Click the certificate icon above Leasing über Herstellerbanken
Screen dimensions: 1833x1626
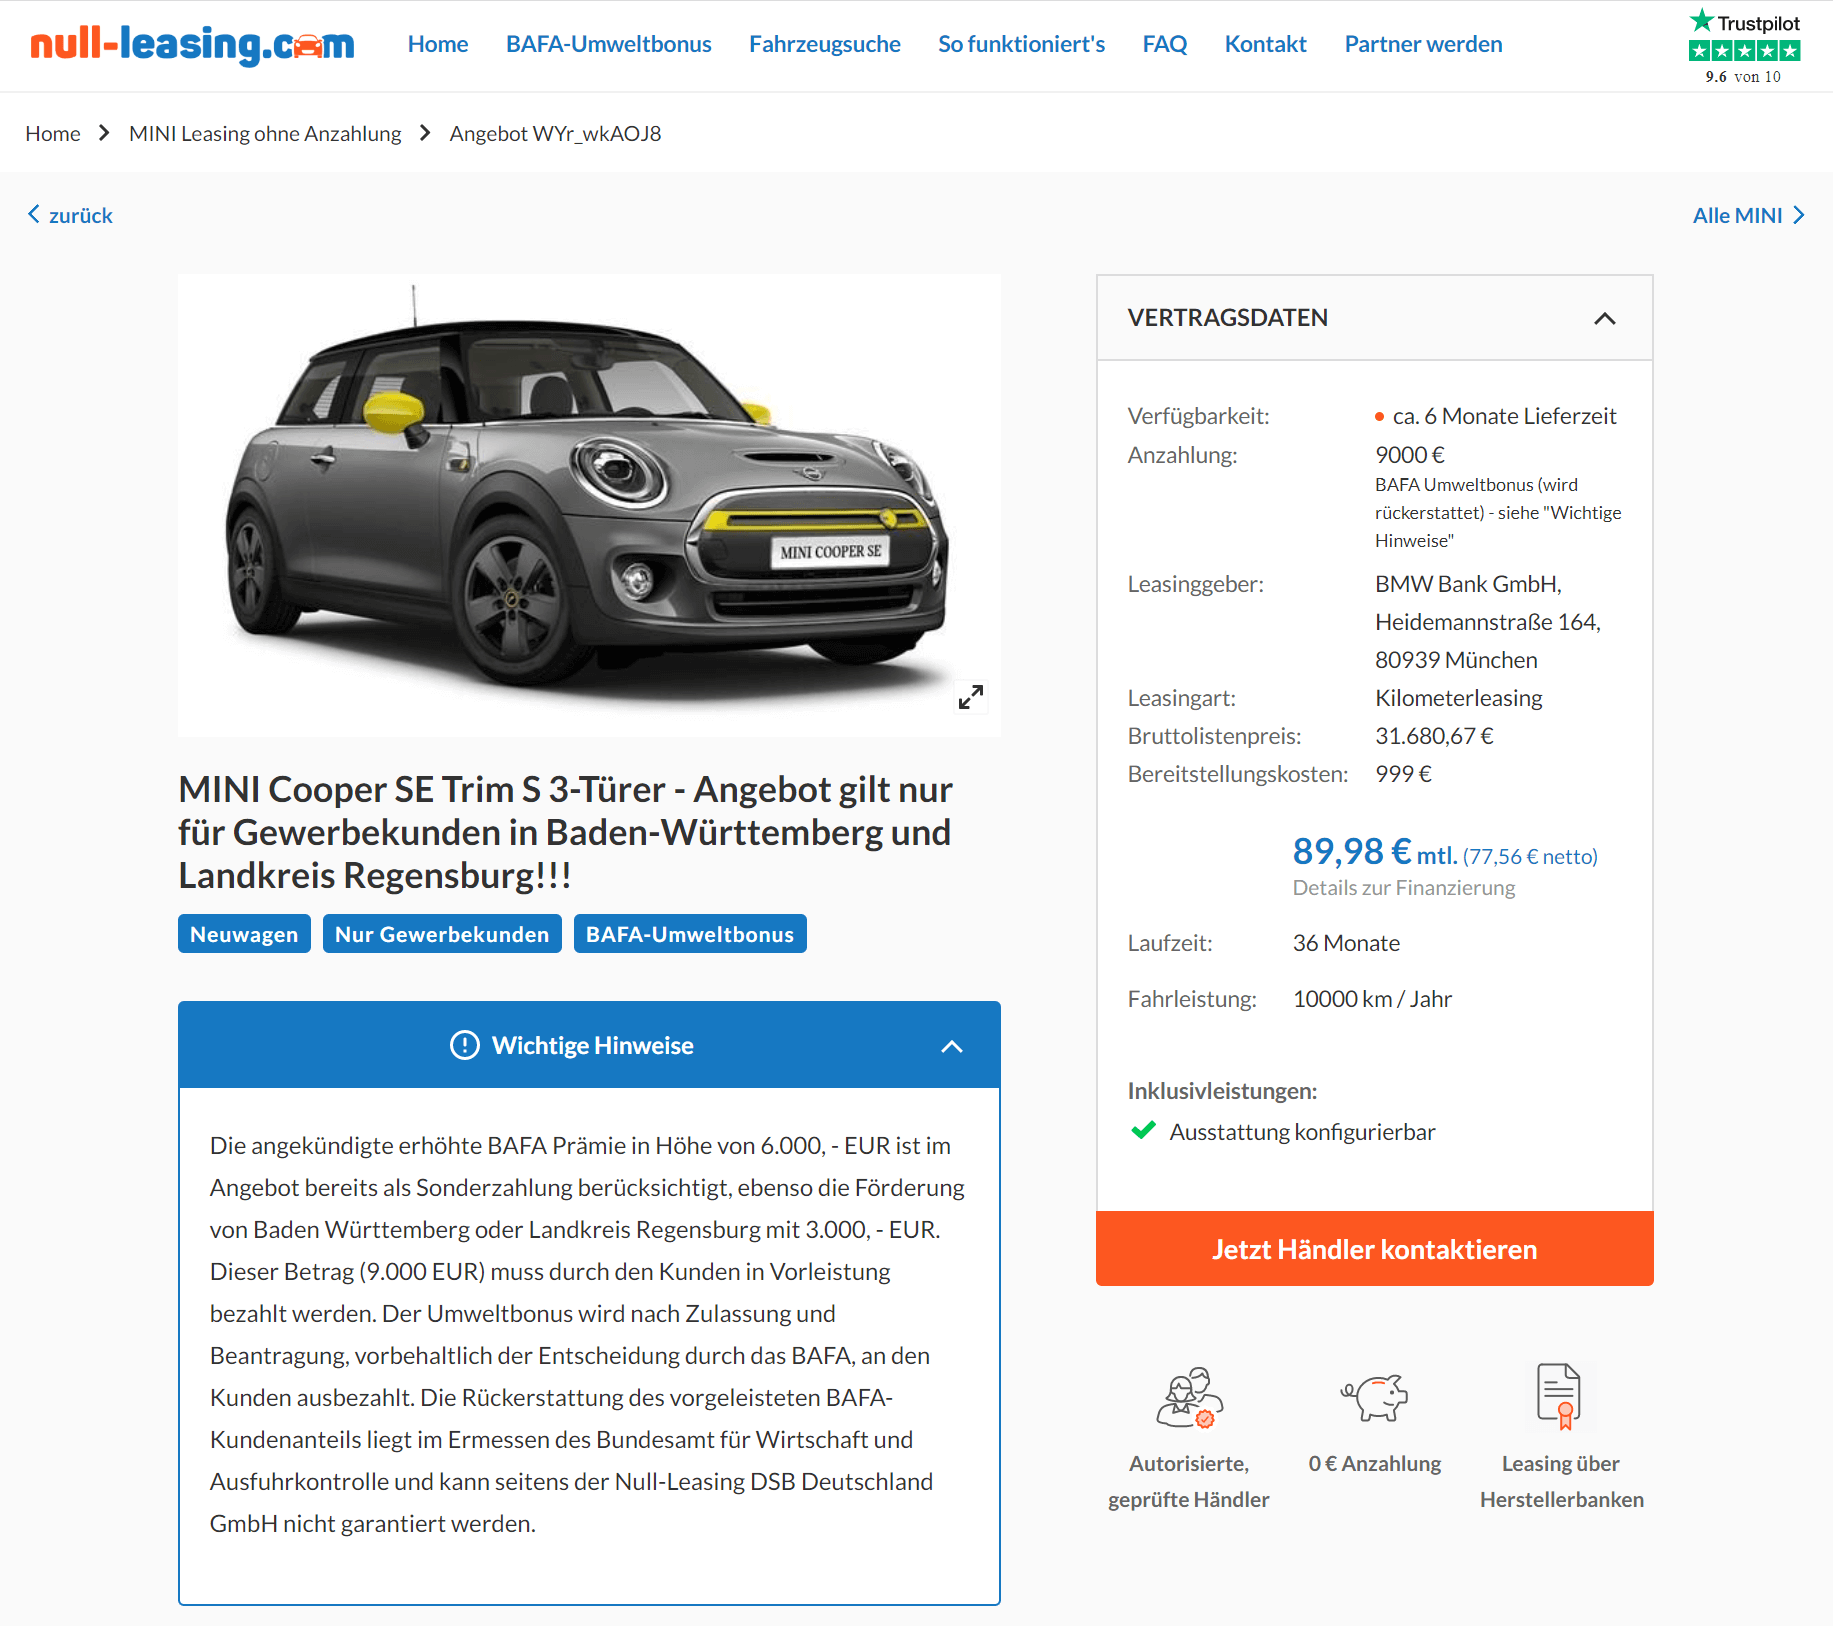pyautogui.click(x=1560, y=1396)
